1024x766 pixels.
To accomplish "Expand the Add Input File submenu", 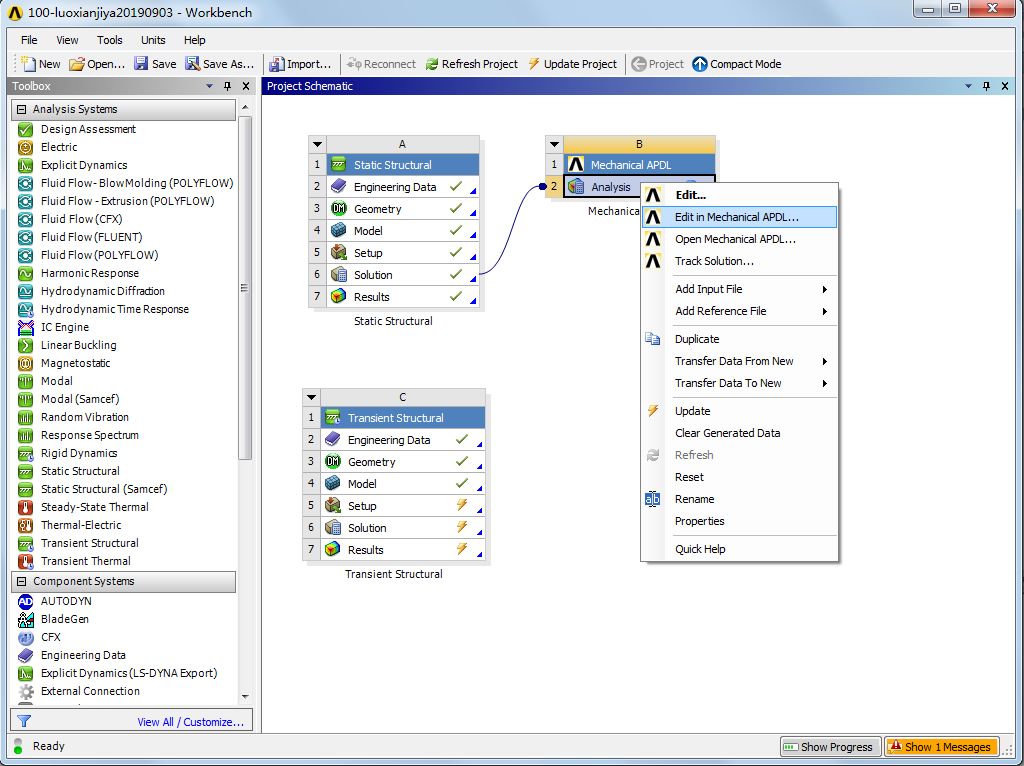I will 825,289.
